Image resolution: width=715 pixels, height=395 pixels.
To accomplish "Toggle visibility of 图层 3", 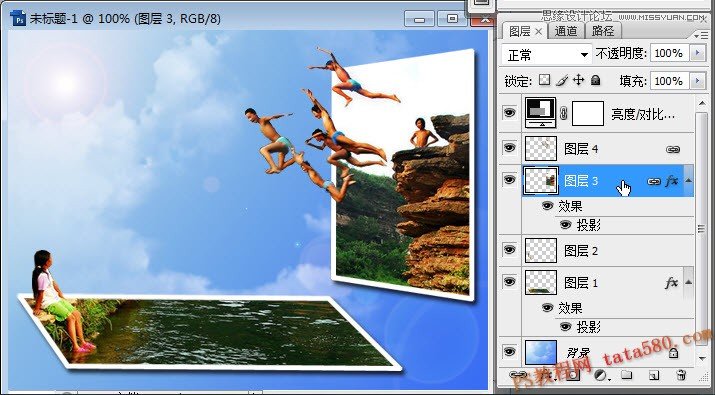I will pyautogui.click(x=509, y=180).
